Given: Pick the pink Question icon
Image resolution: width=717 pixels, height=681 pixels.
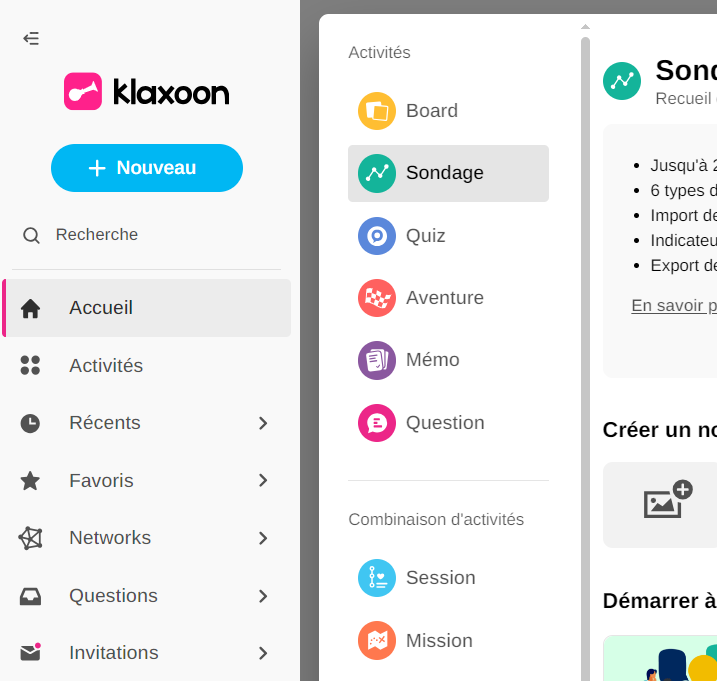Looking at the screenshot, I should point(377,423).
